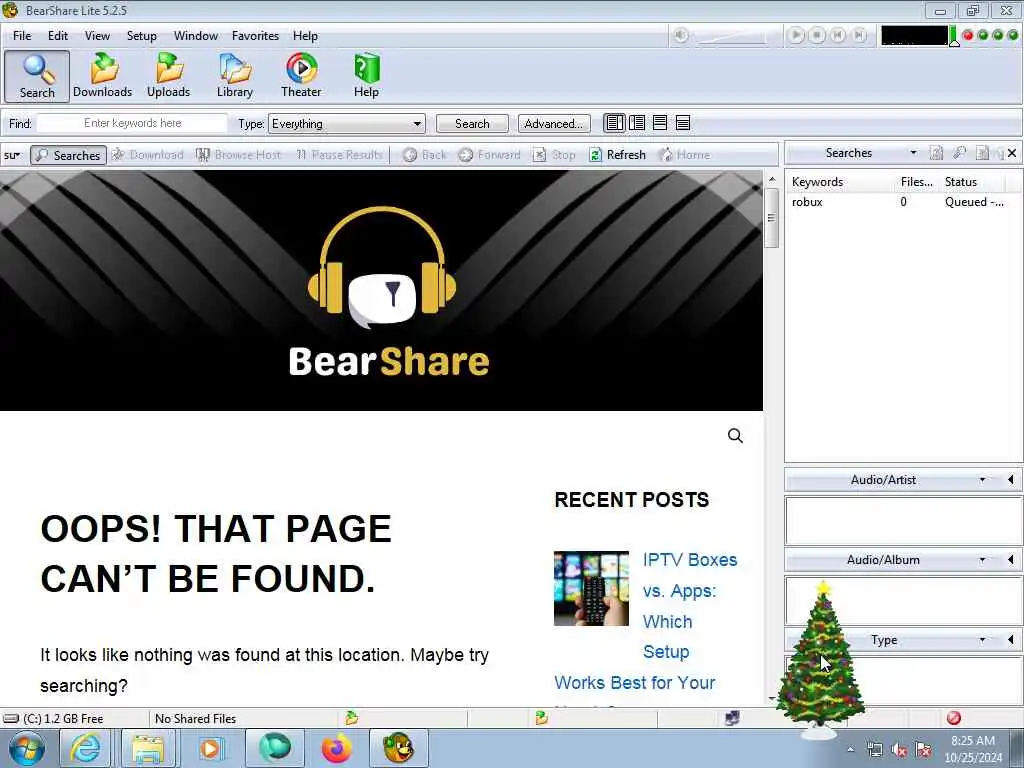Select the fourth layout view icon
The height and width of the screenshot is (768, 1024).
pos(683,123)
